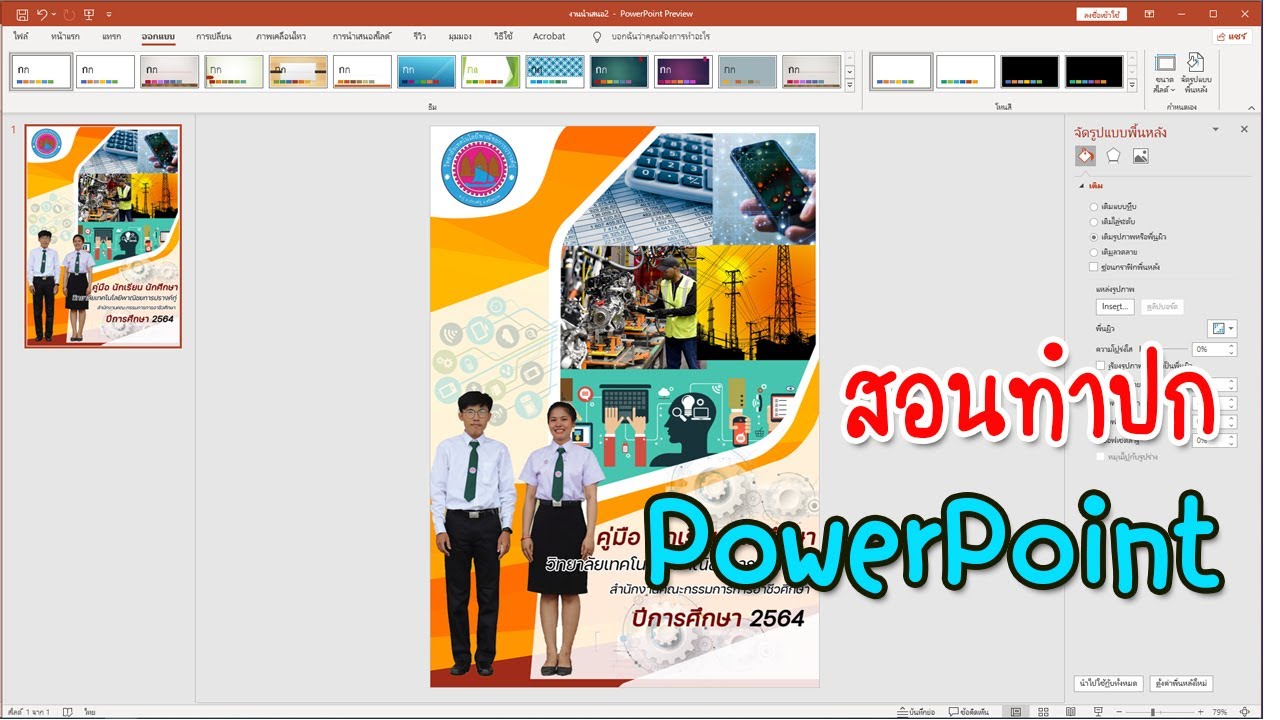Image resolution: width=1280 pixels, height=720 pixels.
Task: Click the จัดรูปแบบพื้นหลัง (Format Background) icon
Action: [x=1195, y=74]
